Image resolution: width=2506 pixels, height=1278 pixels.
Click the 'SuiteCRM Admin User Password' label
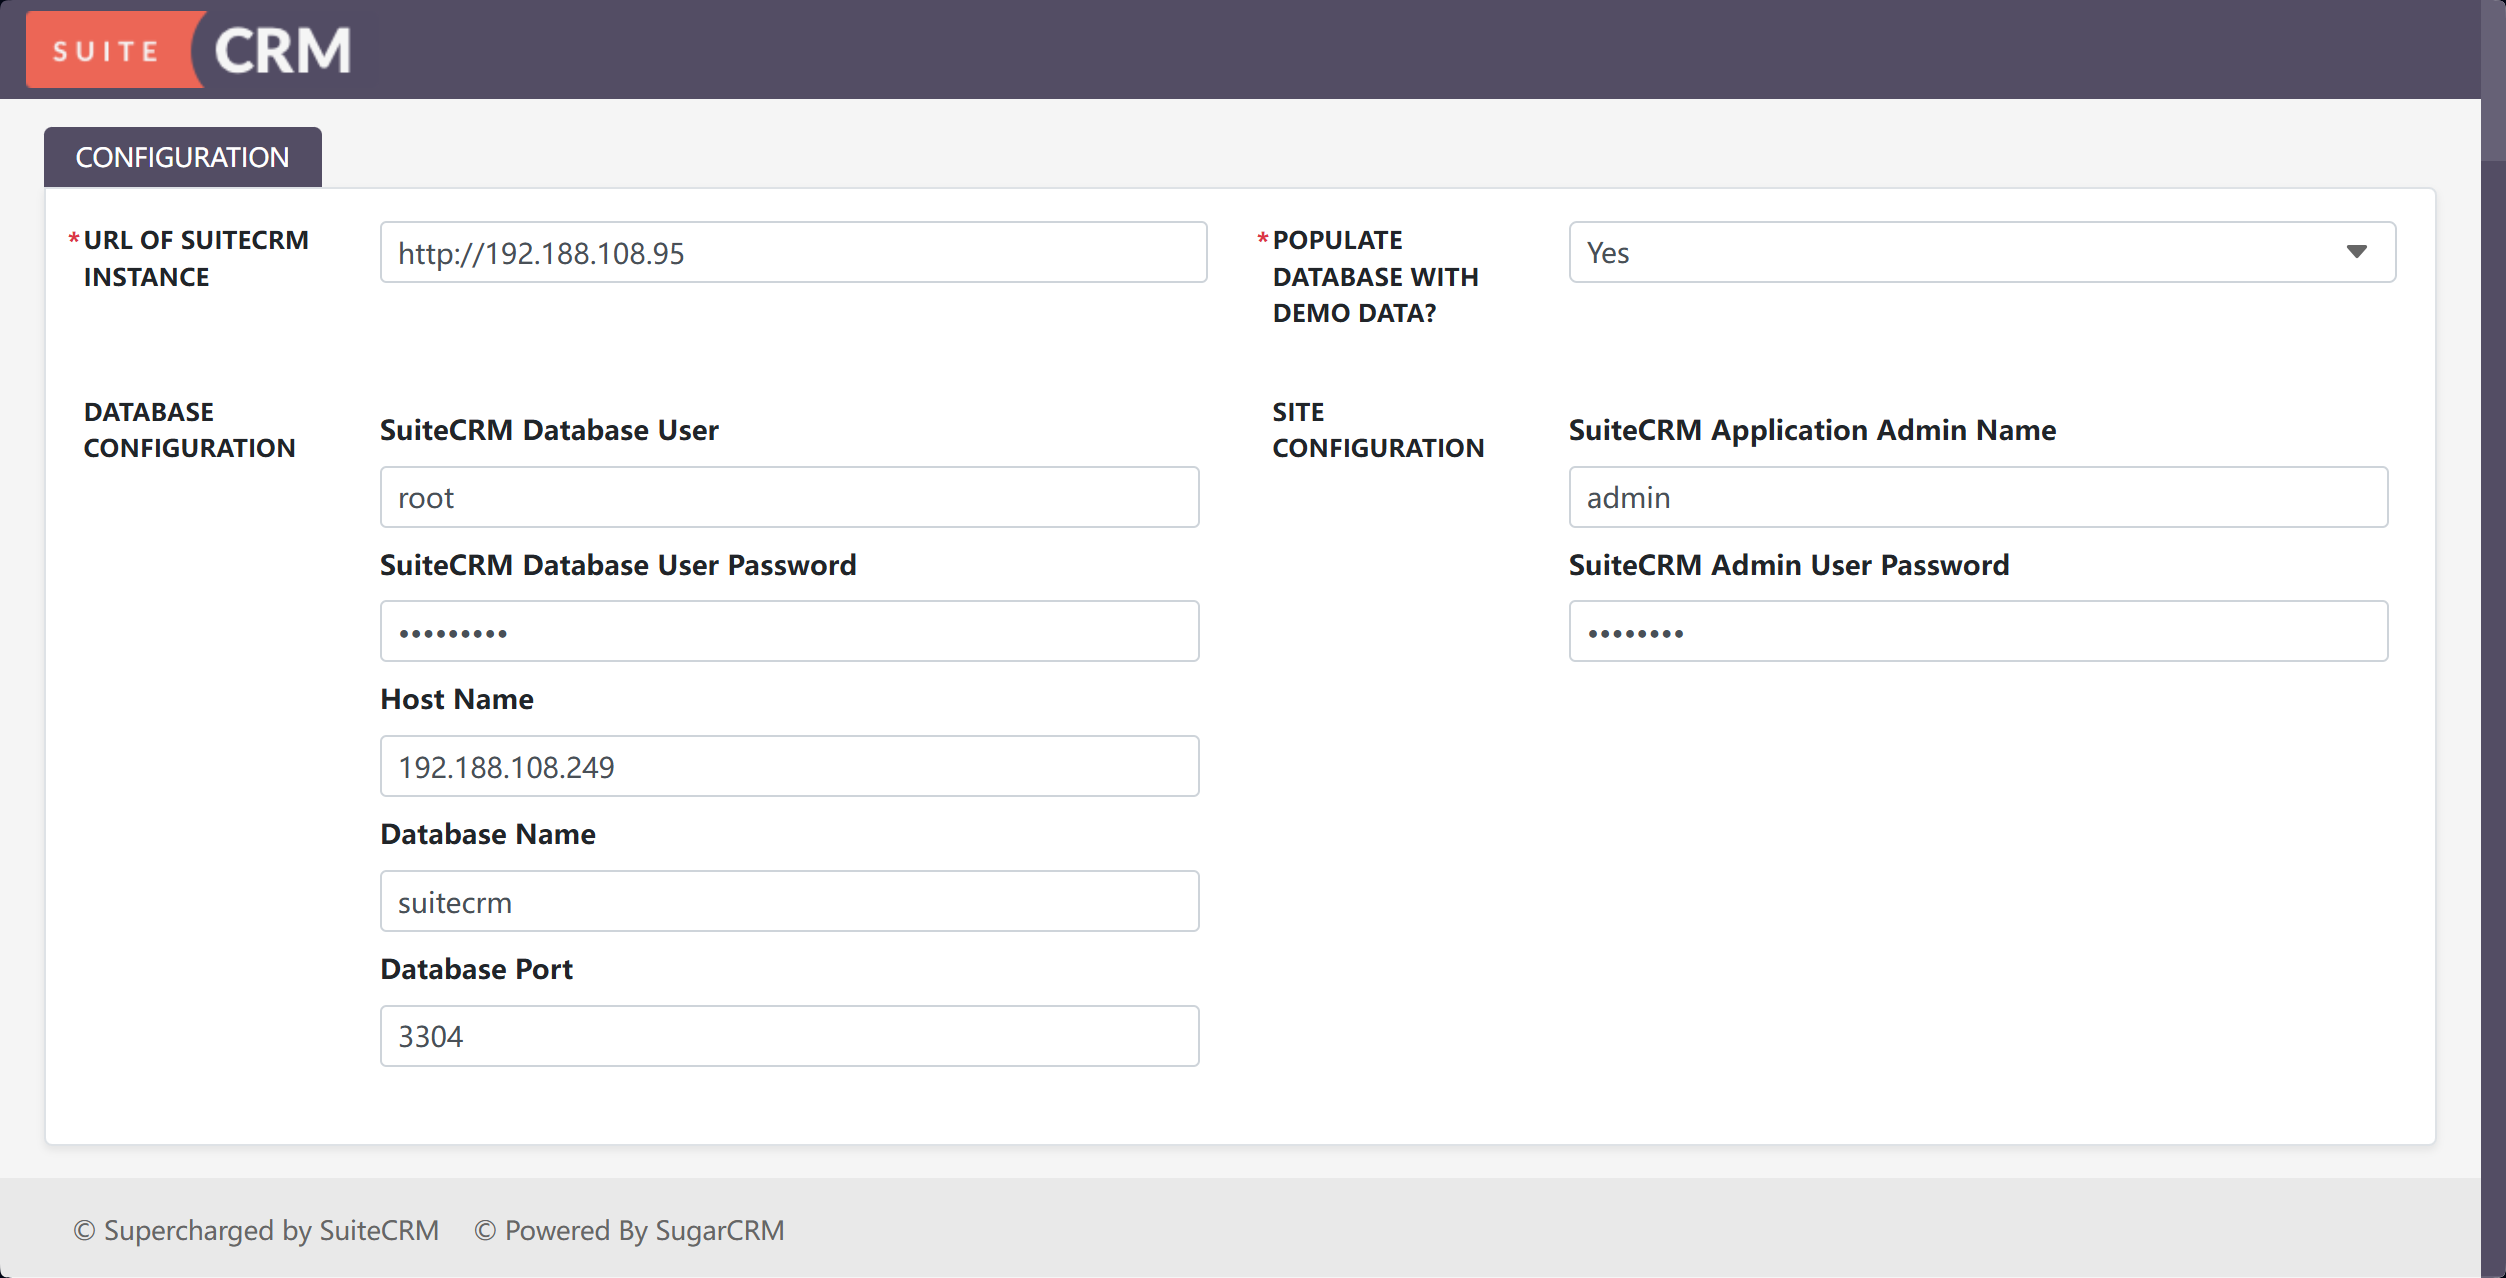[1789, 565]
